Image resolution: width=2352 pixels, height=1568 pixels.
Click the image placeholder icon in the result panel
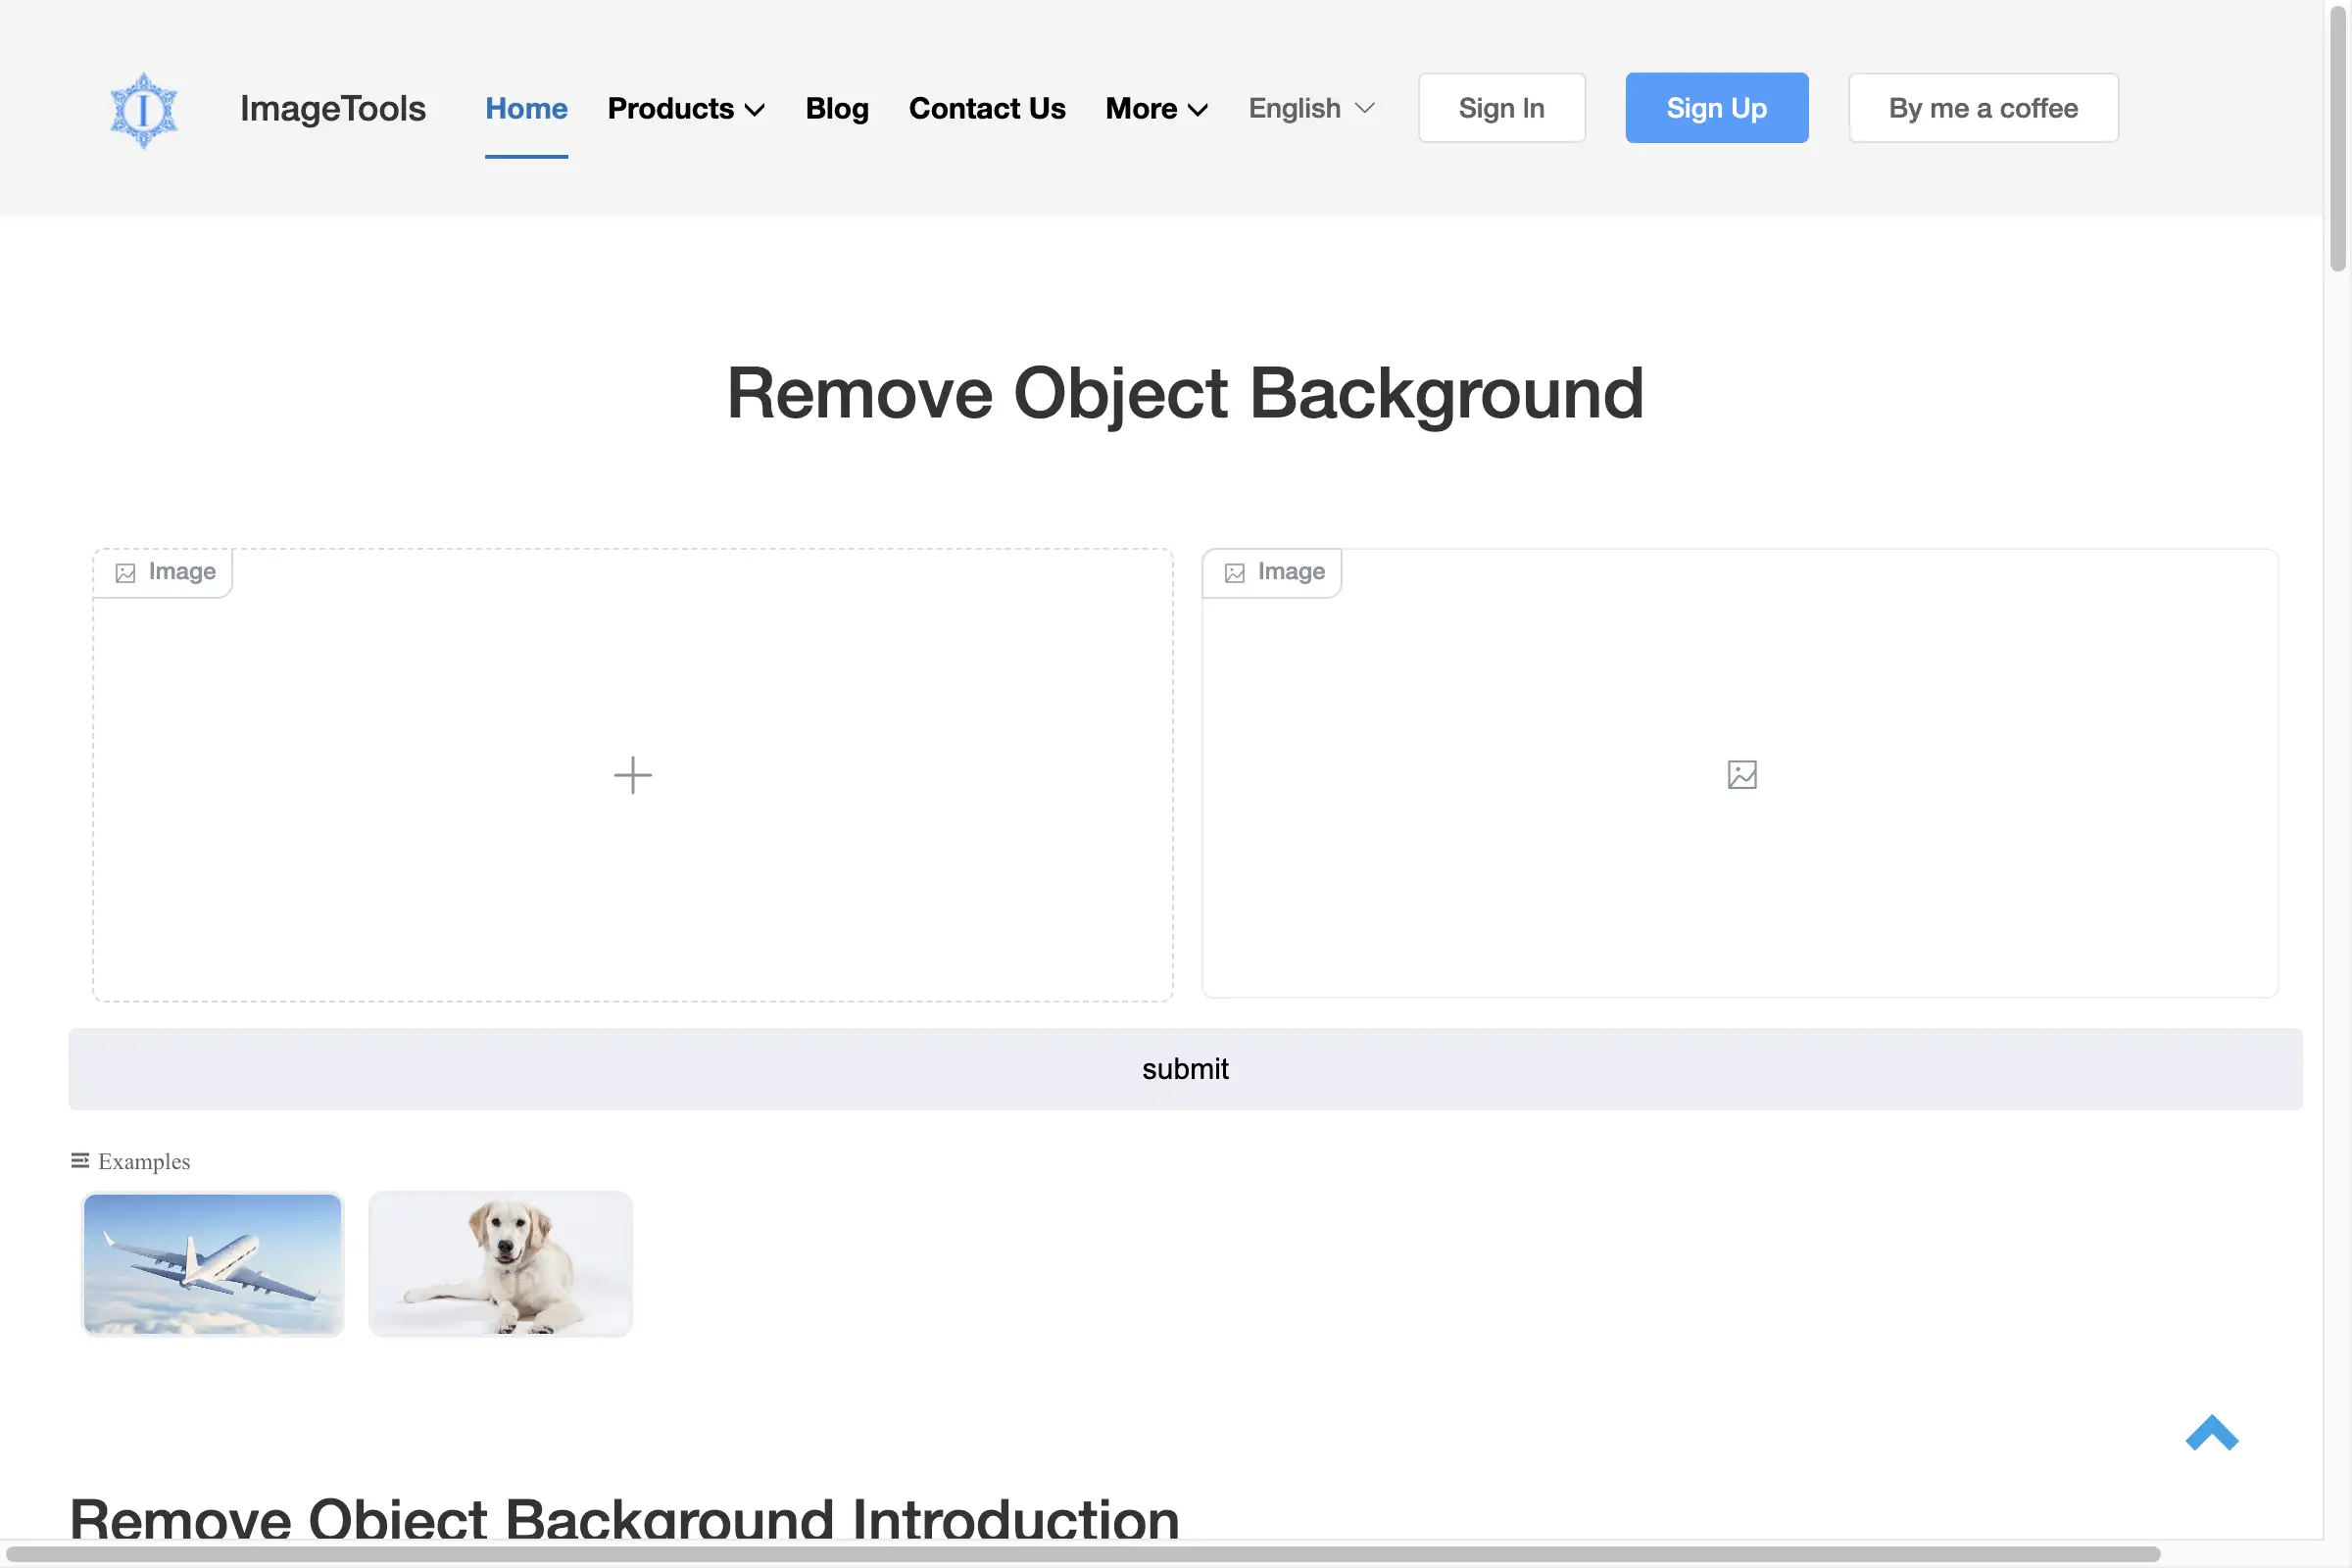[1740, 774]
